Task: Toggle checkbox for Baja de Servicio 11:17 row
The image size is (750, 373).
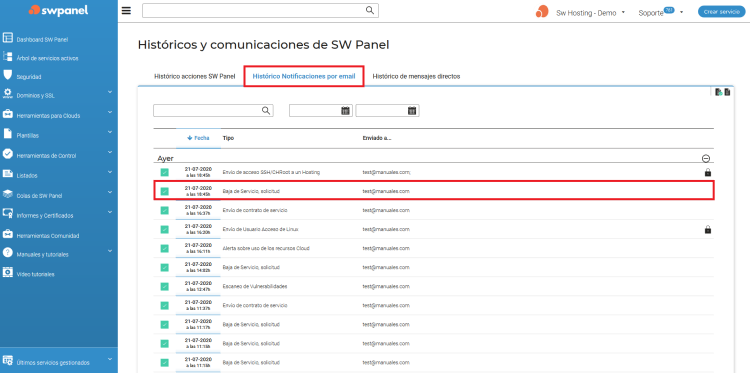Action: [165, 325]
